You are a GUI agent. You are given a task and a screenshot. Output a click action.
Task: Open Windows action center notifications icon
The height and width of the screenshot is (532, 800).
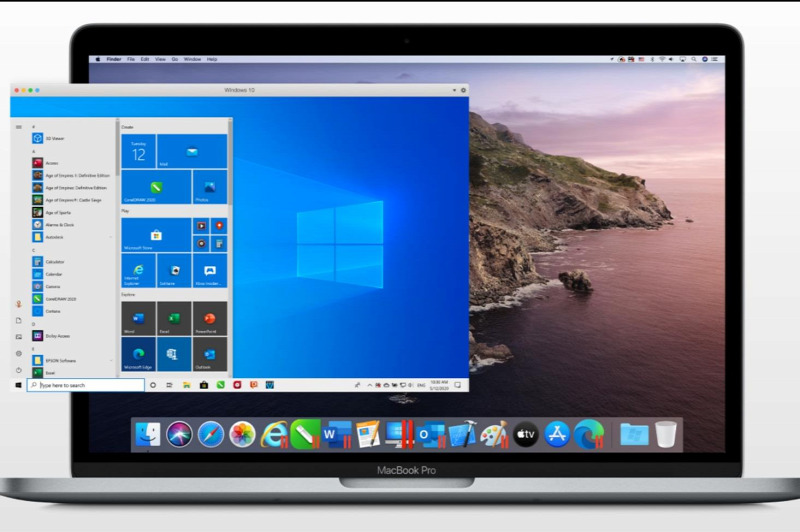point(458,385)
